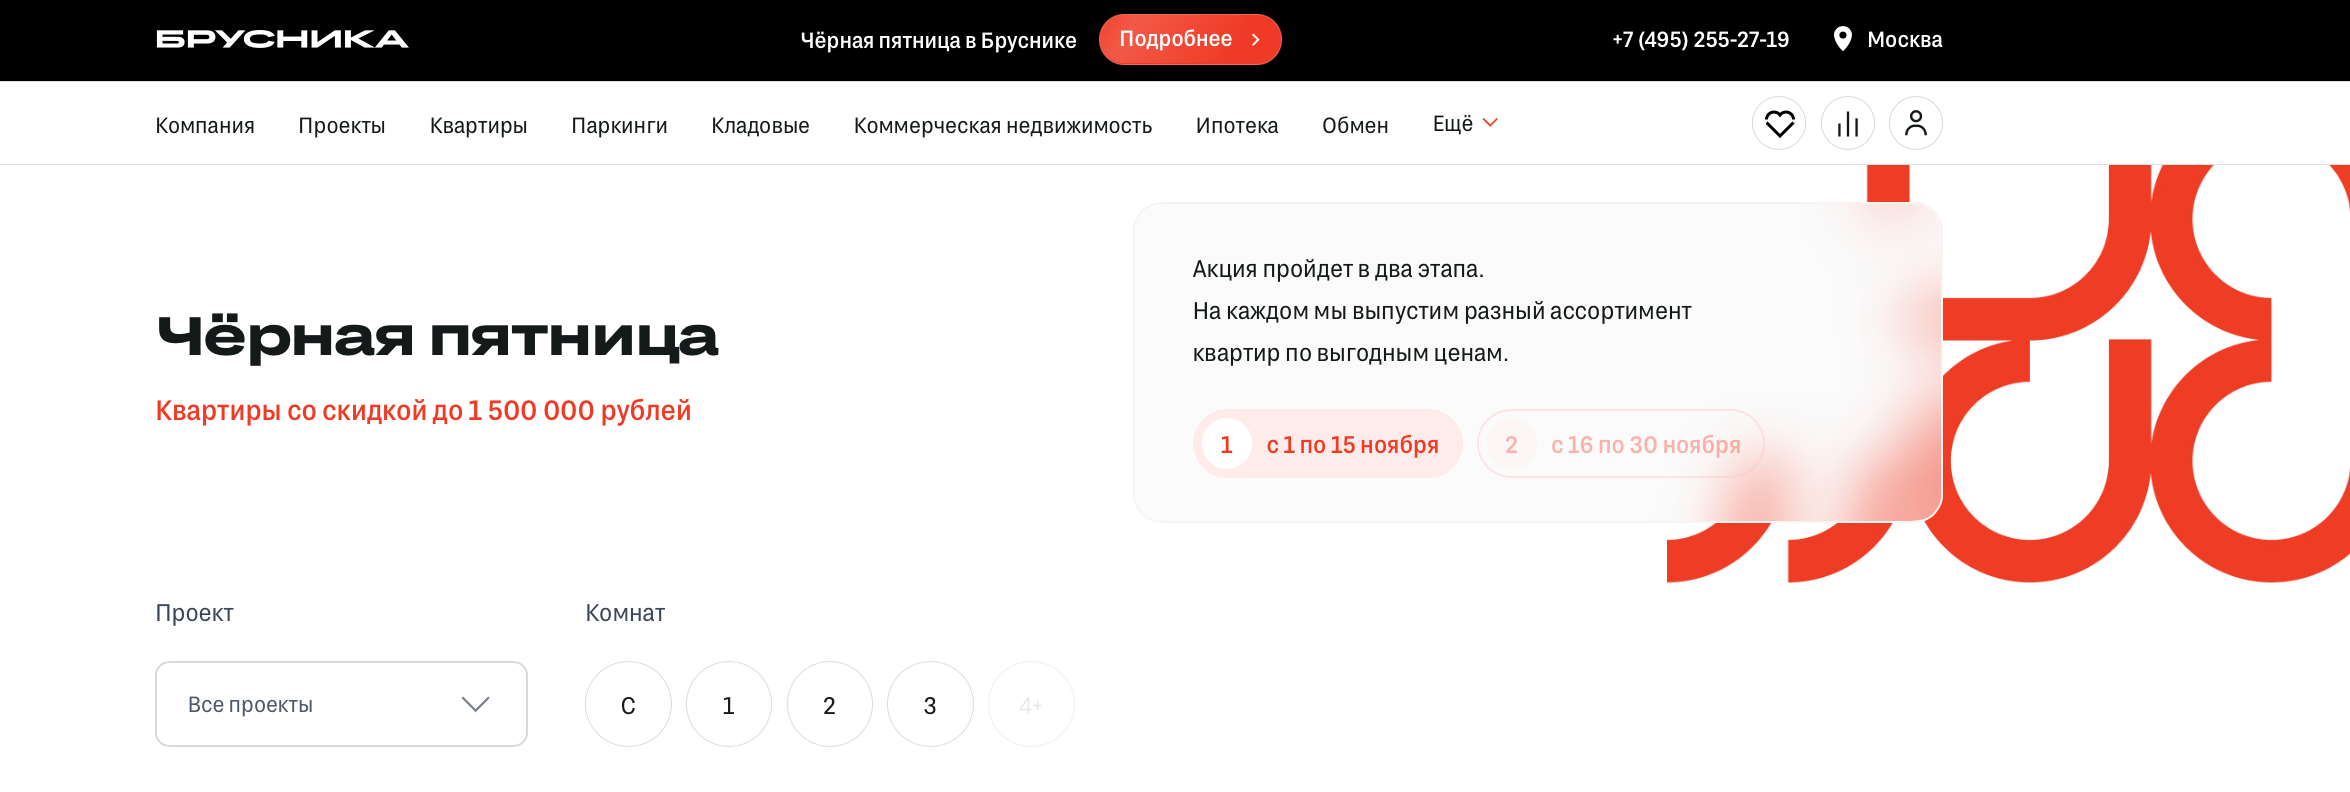This screenshot has width=2350, height=792.
Task: Open the user profile icon
Action: [x=1915, y=123]
